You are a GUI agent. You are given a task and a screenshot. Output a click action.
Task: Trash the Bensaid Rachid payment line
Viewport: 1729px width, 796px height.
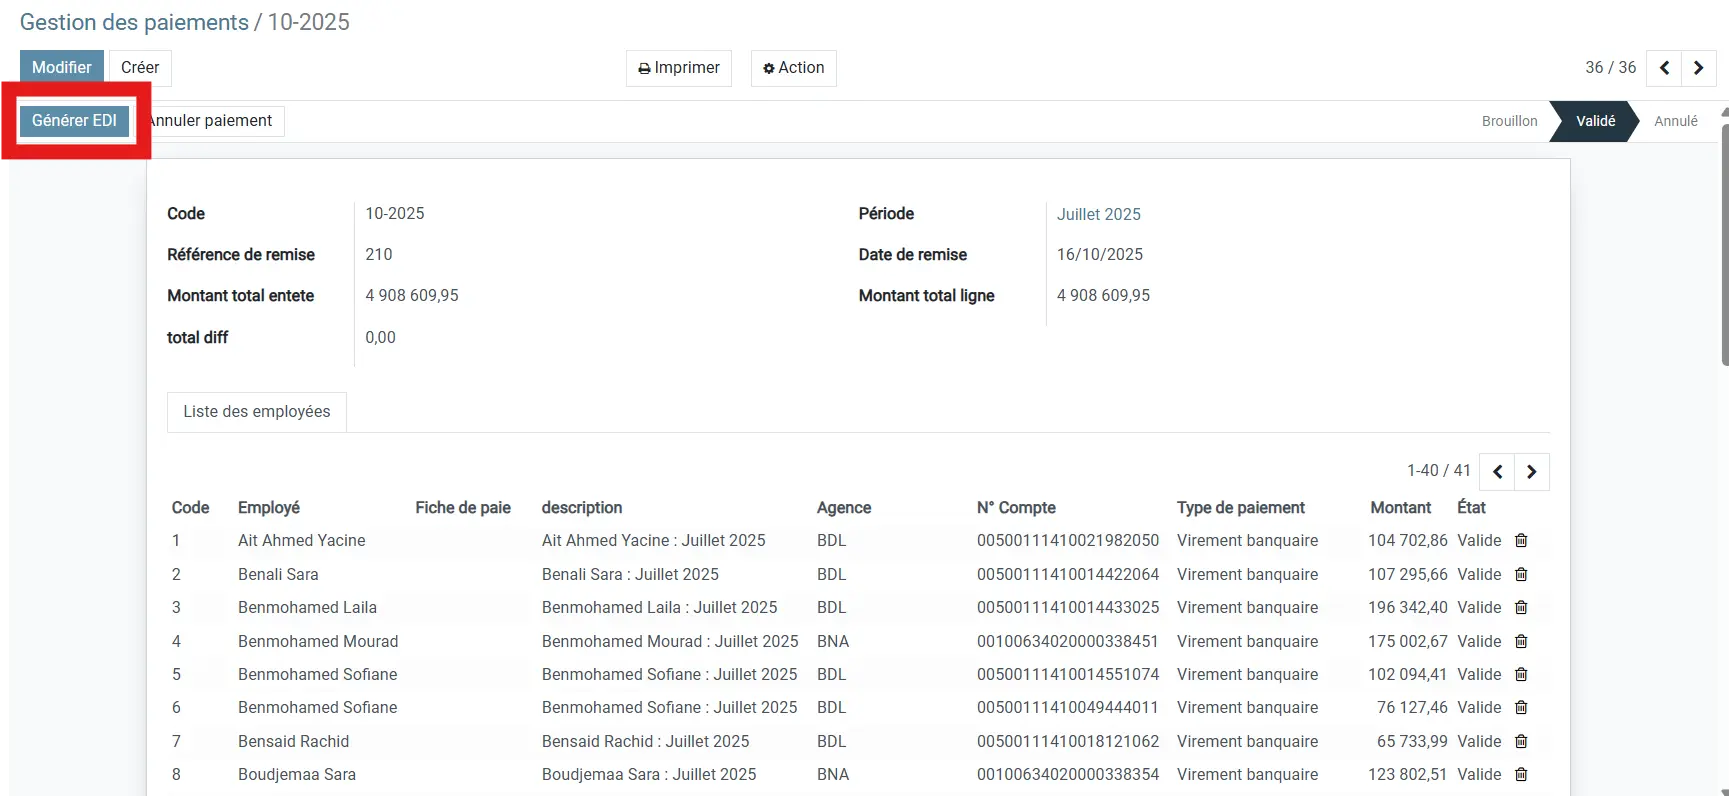pyautogui.click(x=1521, y=742)
